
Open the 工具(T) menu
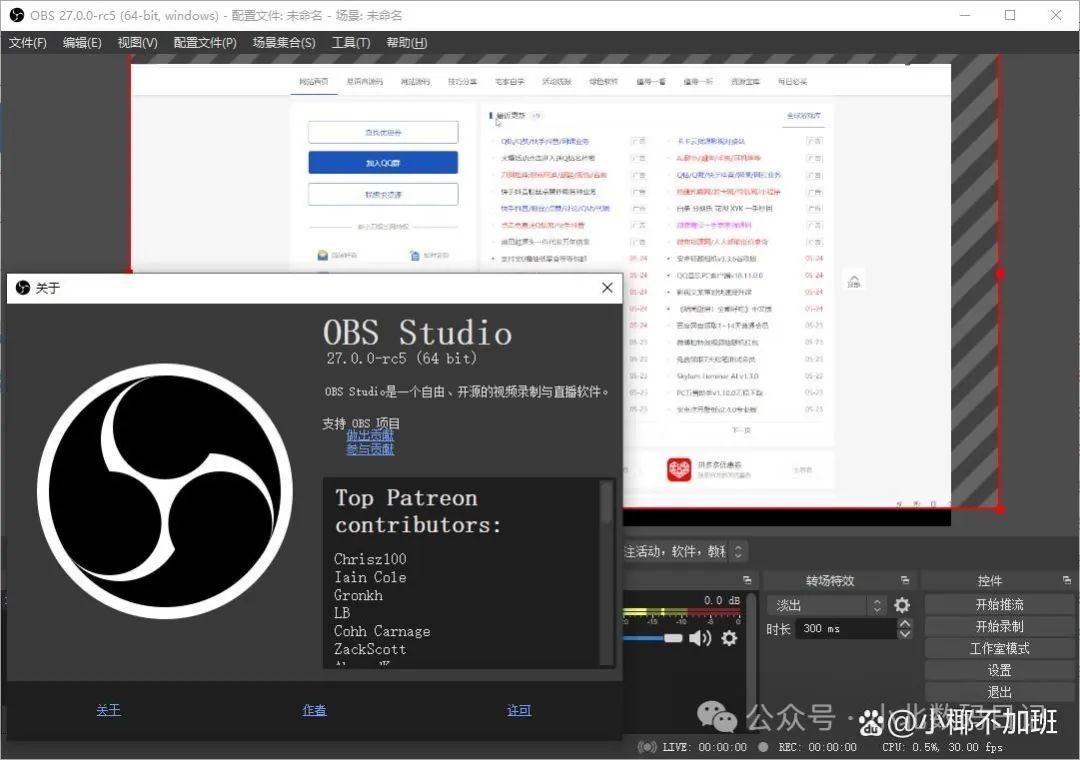pos(351,43)
